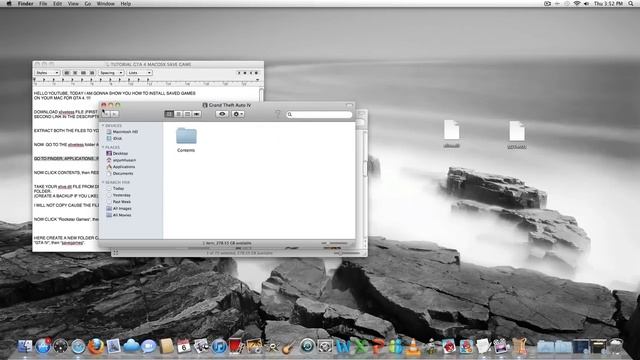The image size is (640, 360).
Task: Collapse the PLACES sidebar section
Action: coord(103,147)
